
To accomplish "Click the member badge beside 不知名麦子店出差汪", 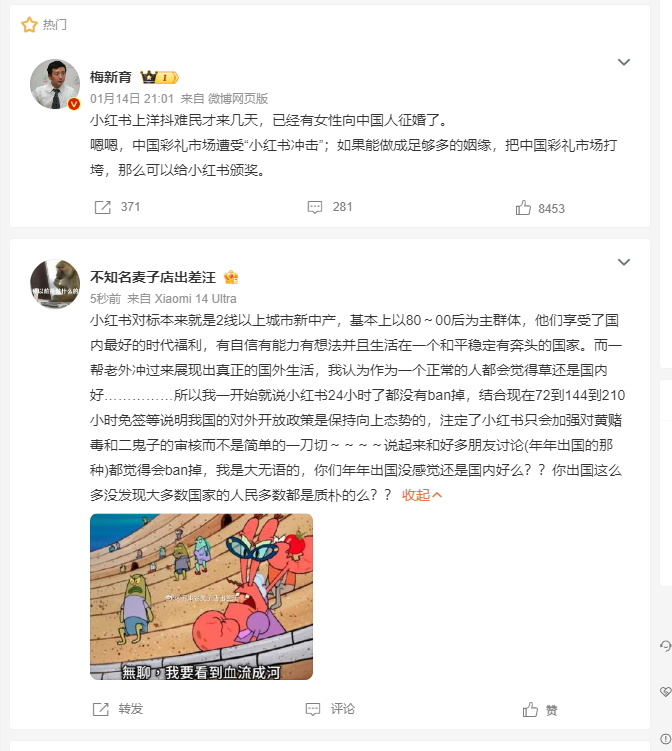I will point(231,277).
